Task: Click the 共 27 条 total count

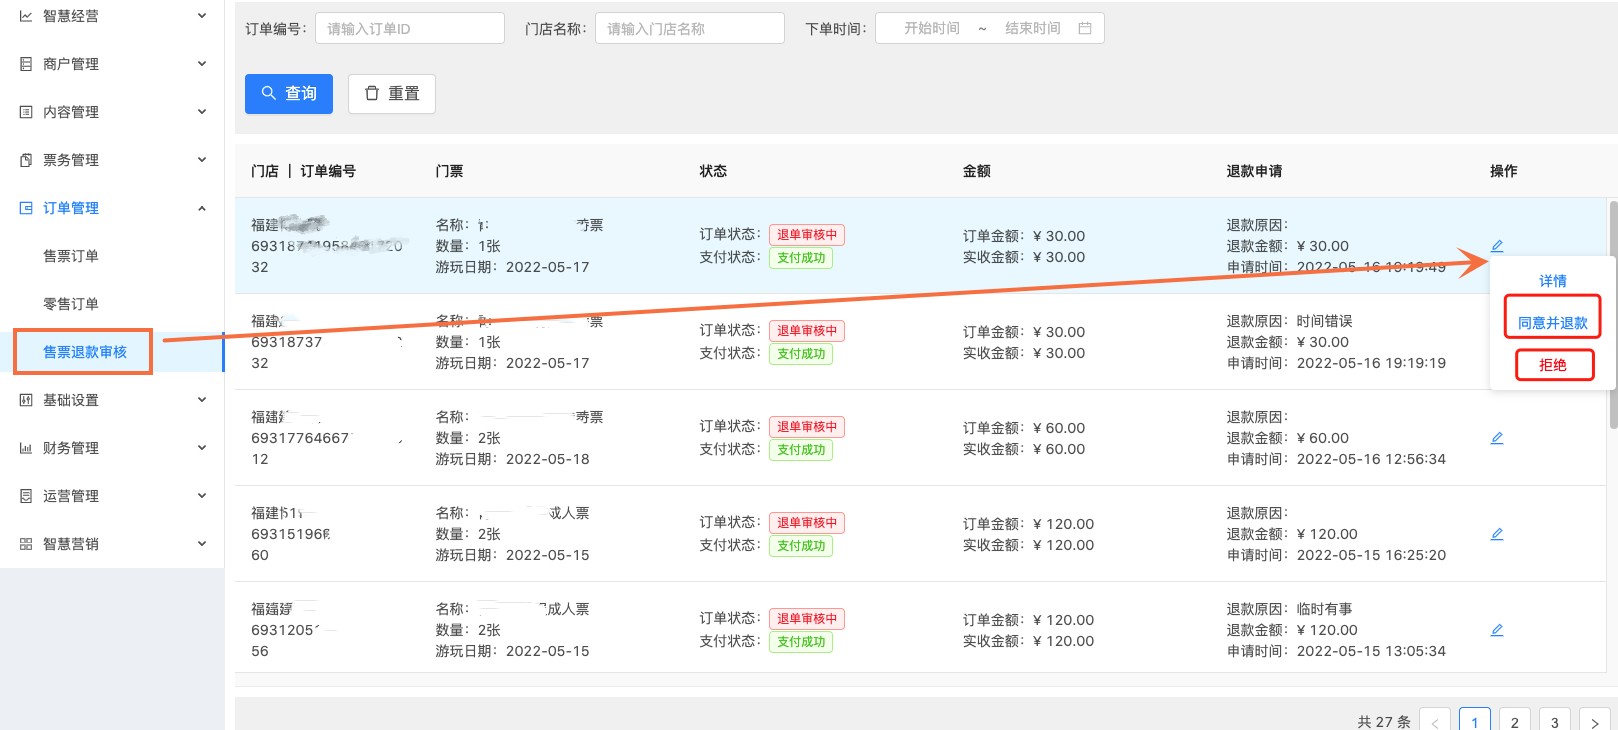Action: (1384, 722)
